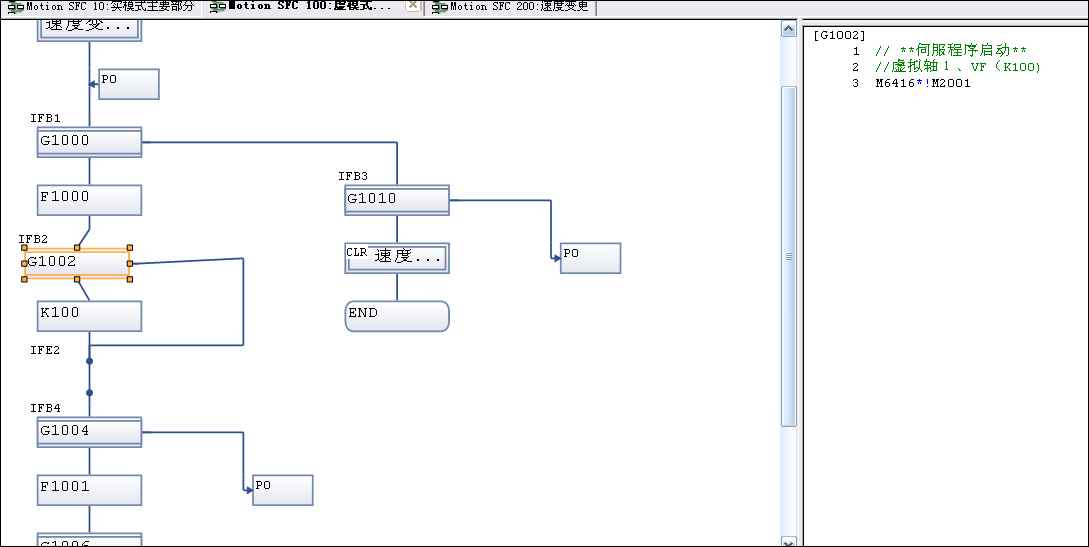This screenshot has width=1089, height=547.
Task: Click the CLR speed block under G1010
Action: (x=396, y=257)
